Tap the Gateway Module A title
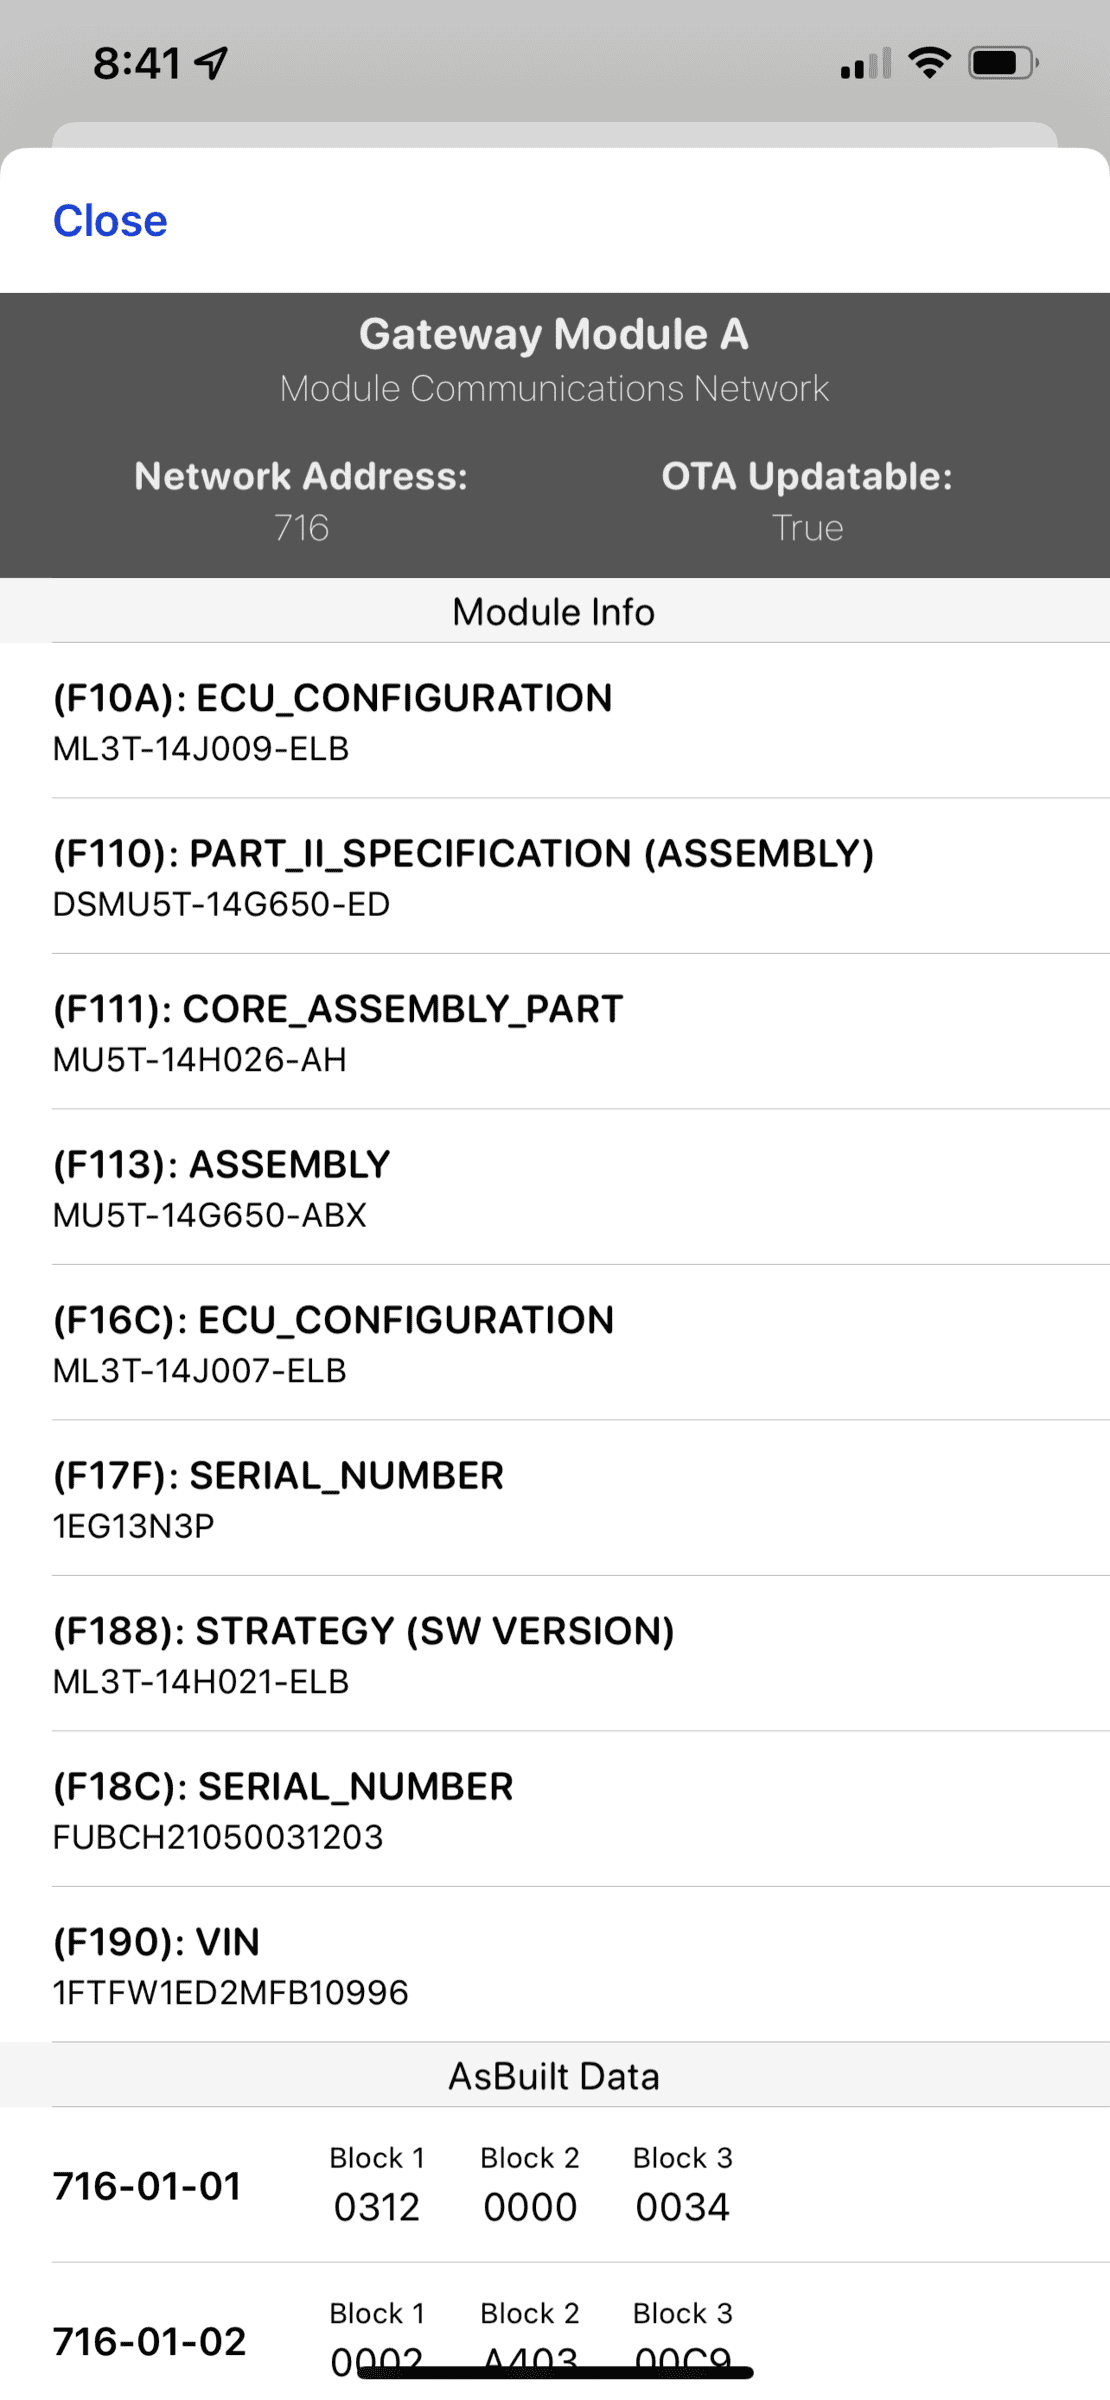 [x=554, y=334]
